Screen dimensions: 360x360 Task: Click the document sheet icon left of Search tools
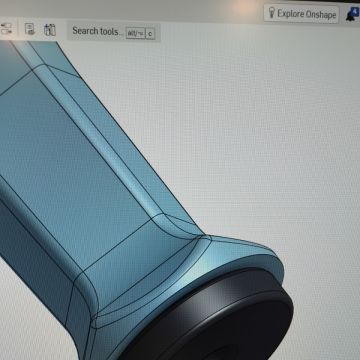(30, 29)
